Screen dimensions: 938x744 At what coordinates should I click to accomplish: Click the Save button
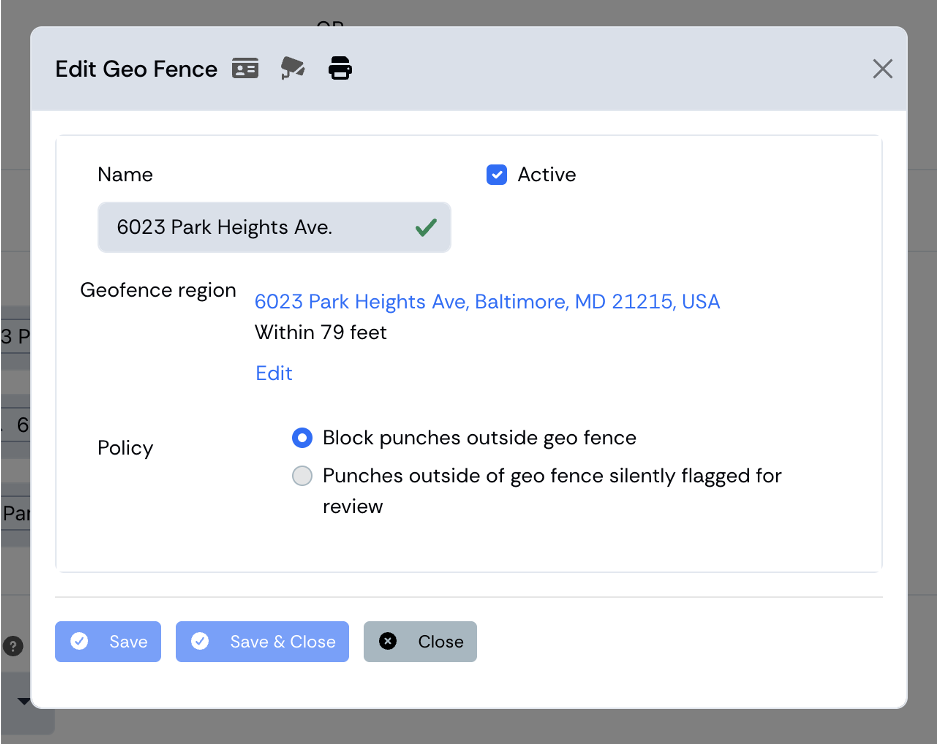pos(108,641)
